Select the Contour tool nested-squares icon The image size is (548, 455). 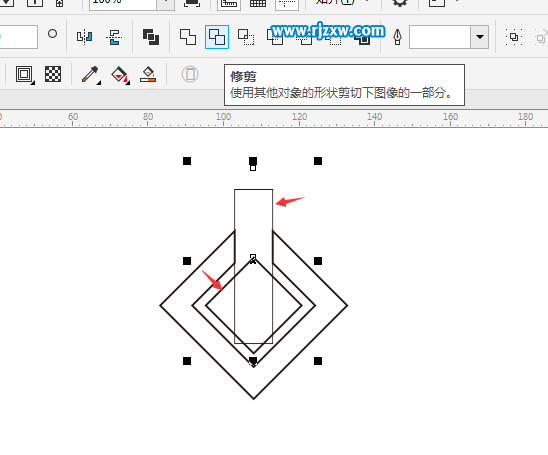click(24, 74)
